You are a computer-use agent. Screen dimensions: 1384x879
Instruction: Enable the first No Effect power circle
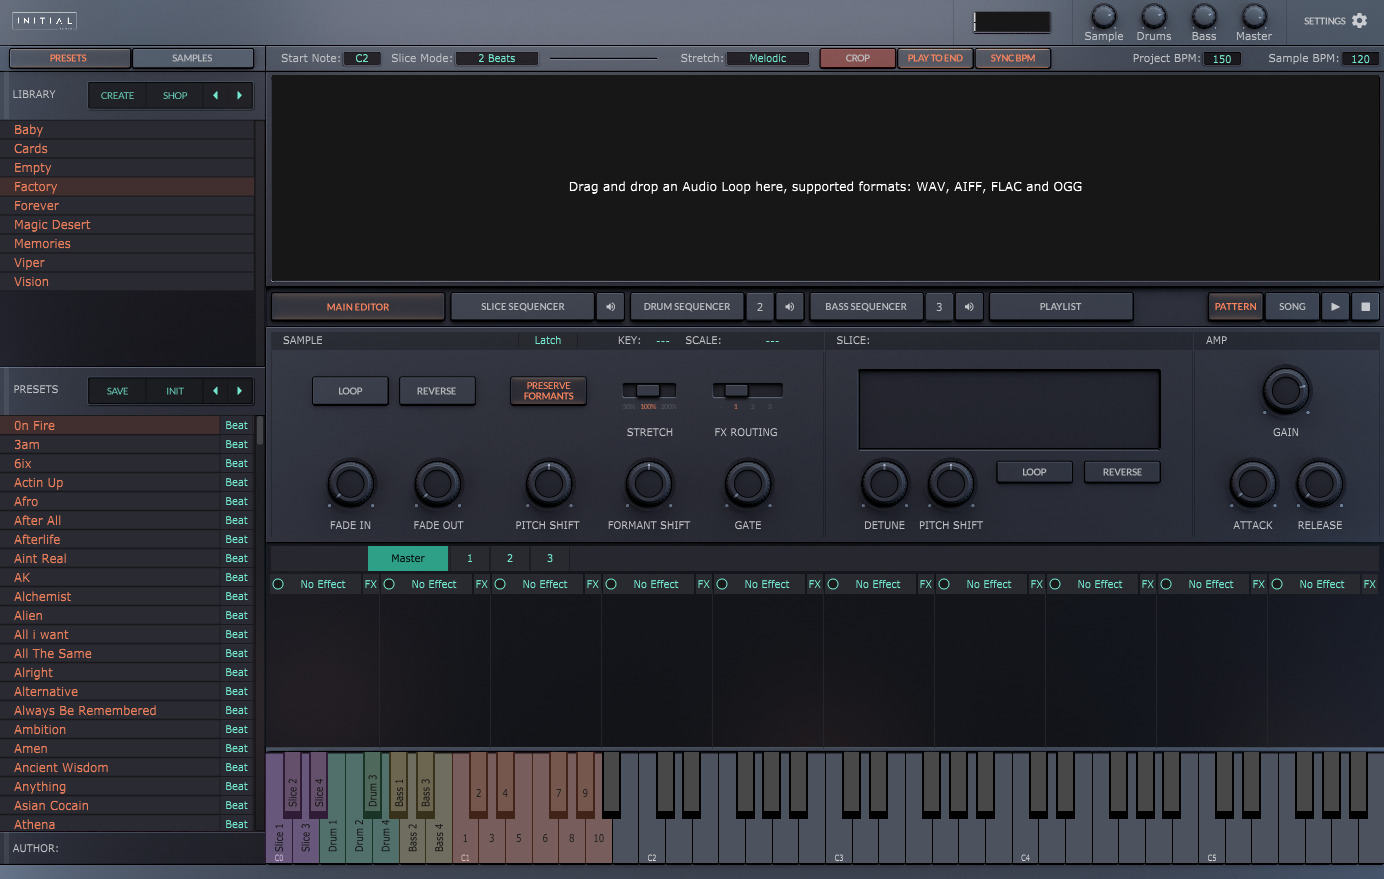coord(278,584)
